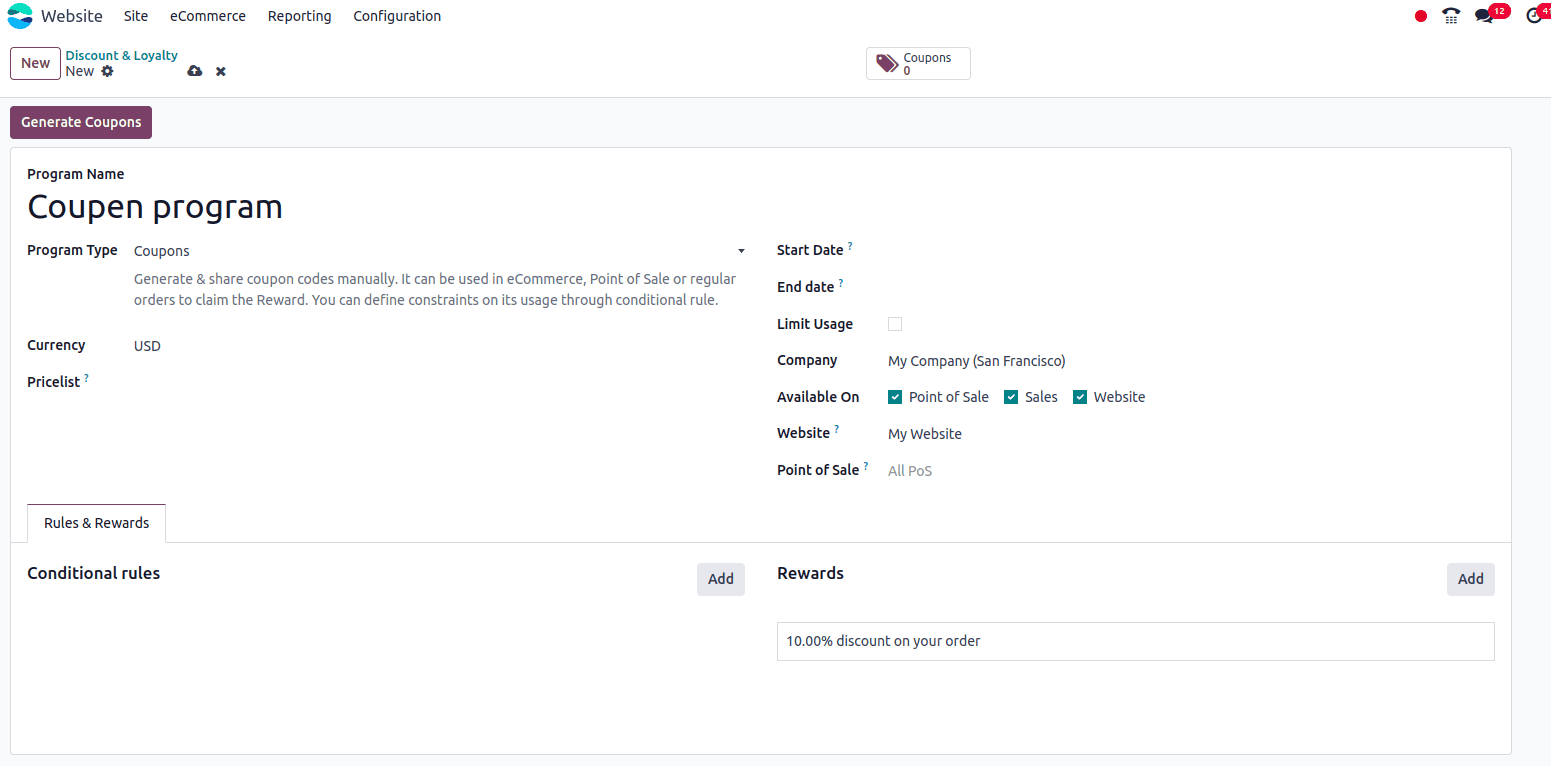Screen dimensions: 1551x766
Task: Open the phone dialer icon in the top bar
Action: coord(1451,16)
